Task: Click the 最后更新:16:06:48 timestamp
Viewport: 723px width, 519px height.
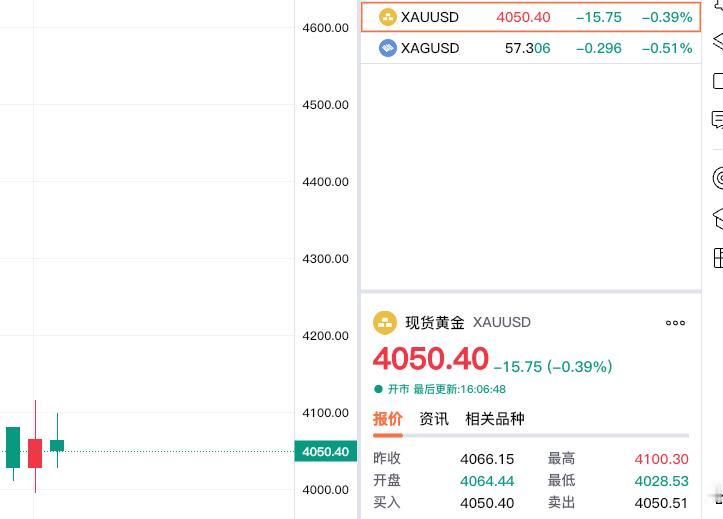Action: [459, 389]
